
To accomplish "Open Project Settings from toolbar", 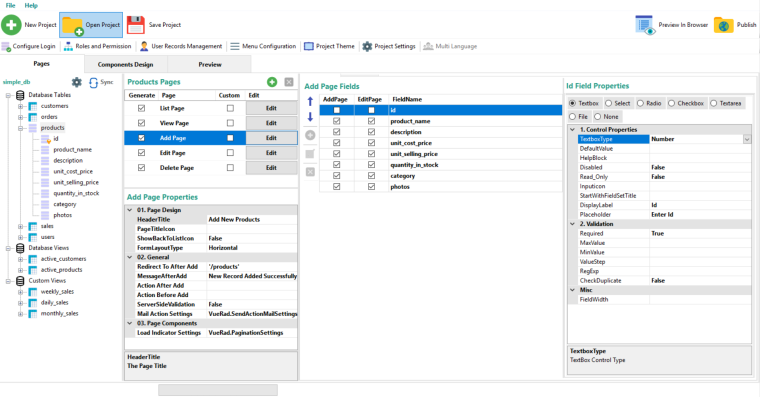I will pos(389,46).
